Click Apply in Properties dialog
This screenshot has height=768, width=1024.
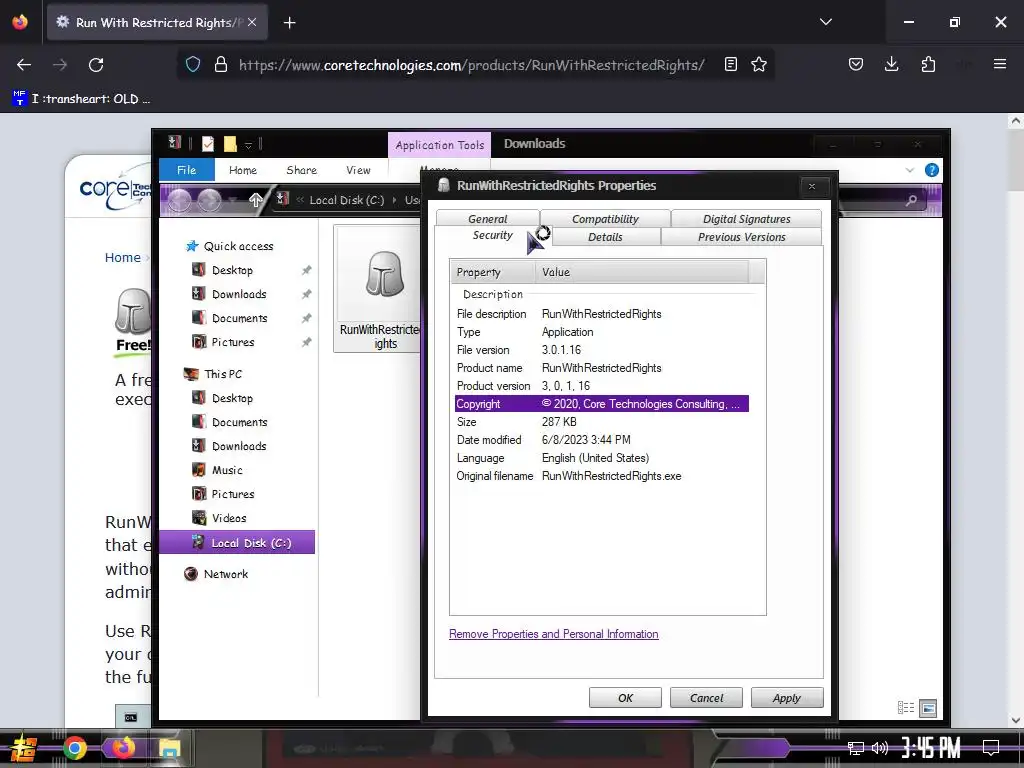[x=786, y=697]
